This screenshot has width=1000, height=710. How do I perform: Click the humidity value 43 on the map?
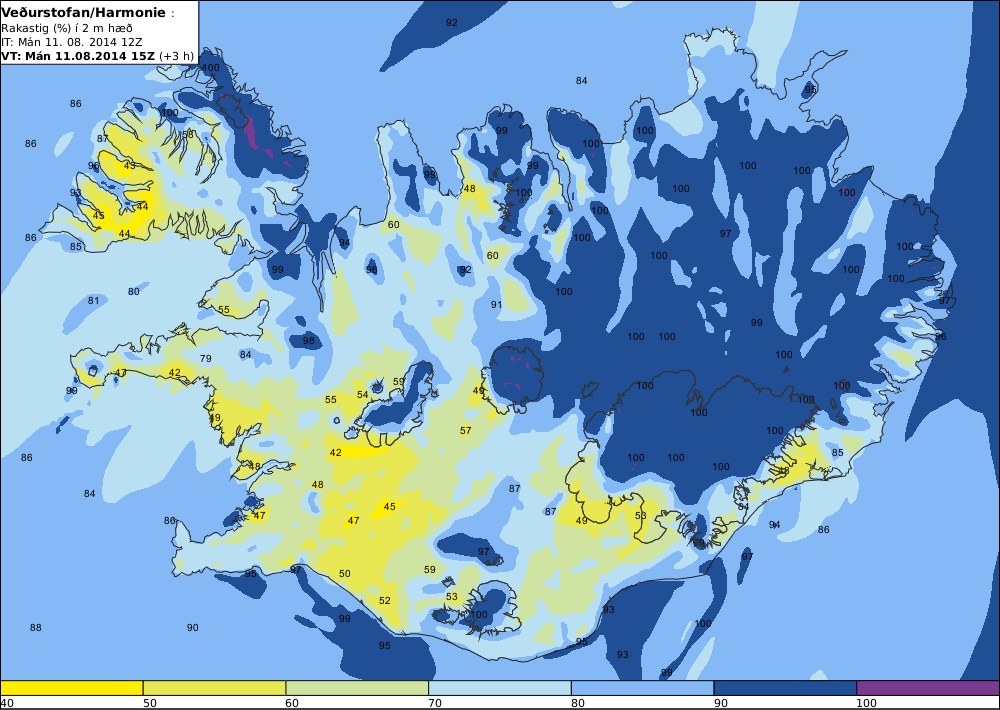coord(129,166)
